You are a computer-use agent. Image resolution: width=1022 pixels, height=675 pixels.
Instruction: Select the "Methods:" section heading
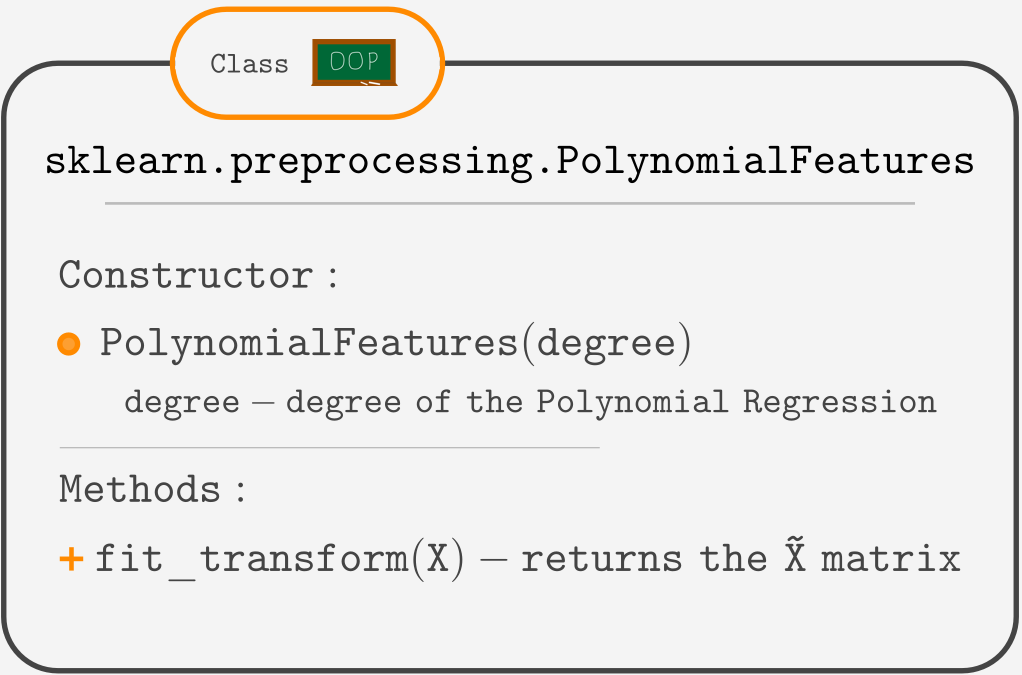coord(152,490)
